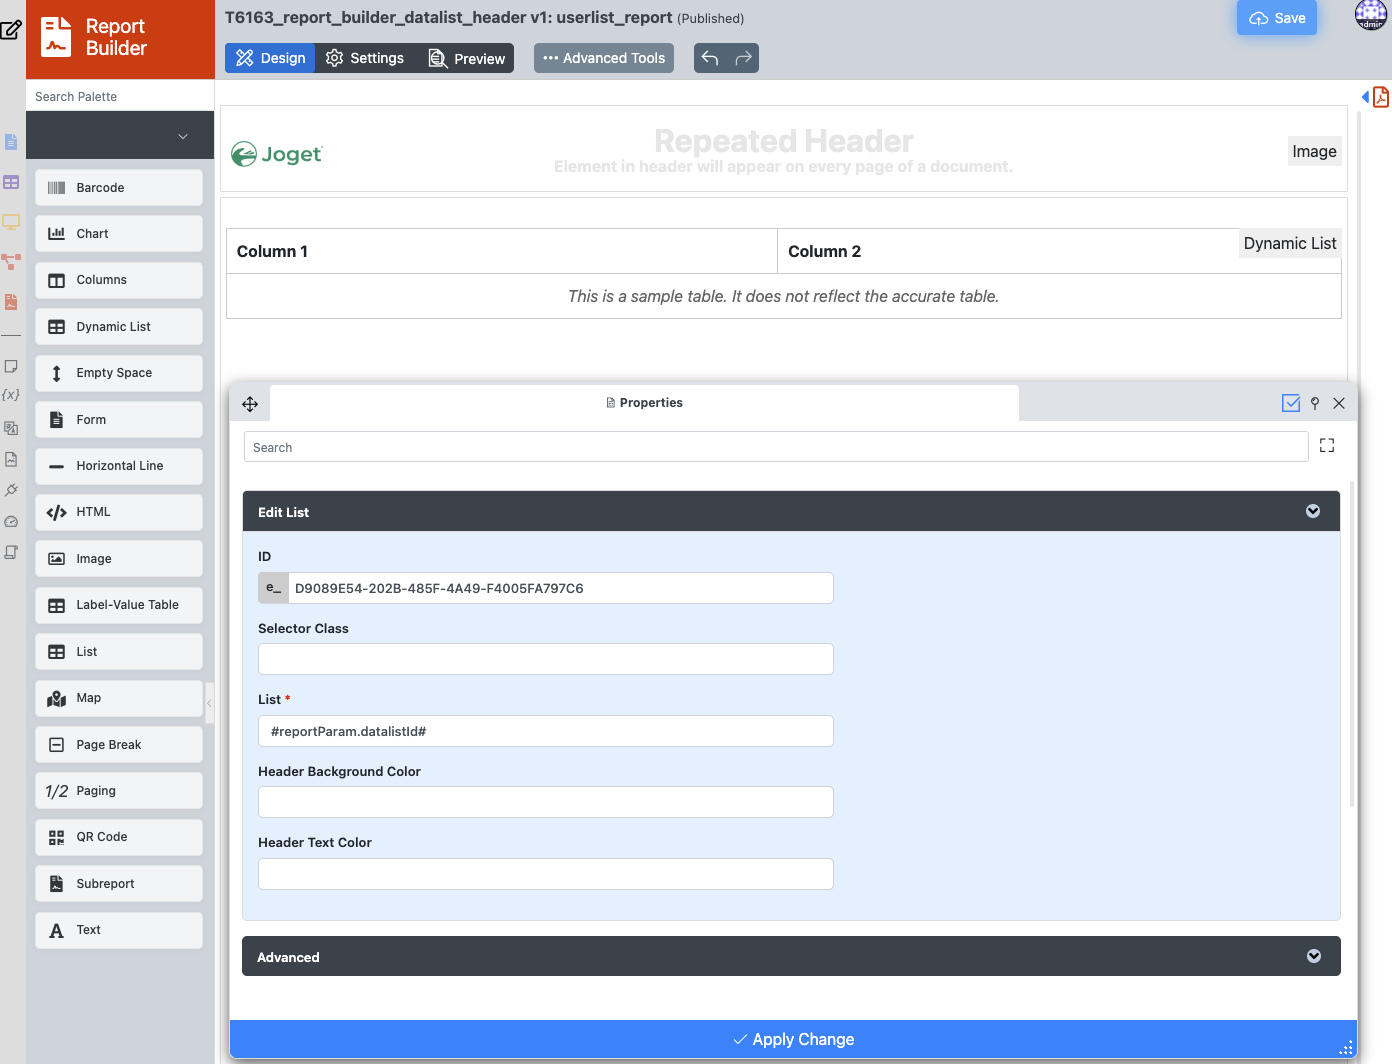This screenshot has height=1064, width=1392.
Task: Select the QR Code palette element
Action: coord(119,837)
